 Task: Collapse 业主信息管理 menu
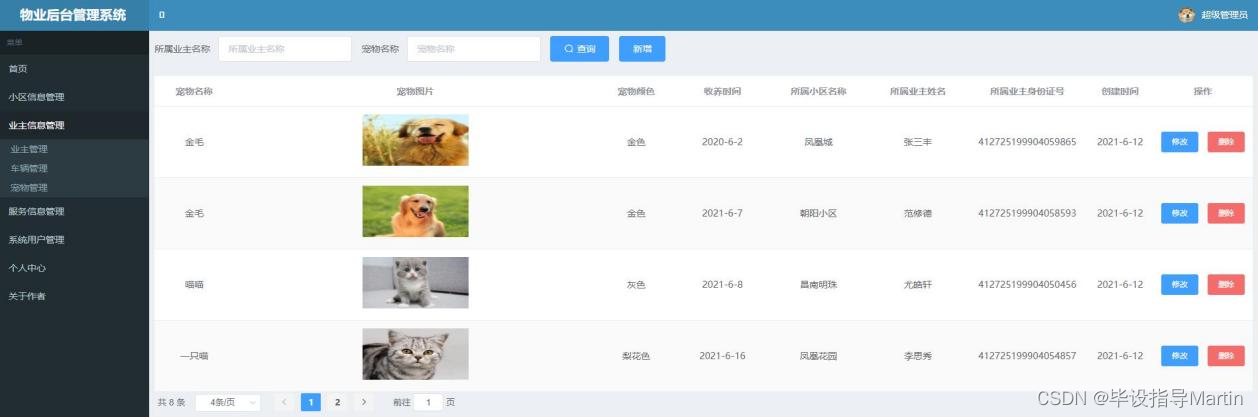pyautogui.click(x=75, y=125)
